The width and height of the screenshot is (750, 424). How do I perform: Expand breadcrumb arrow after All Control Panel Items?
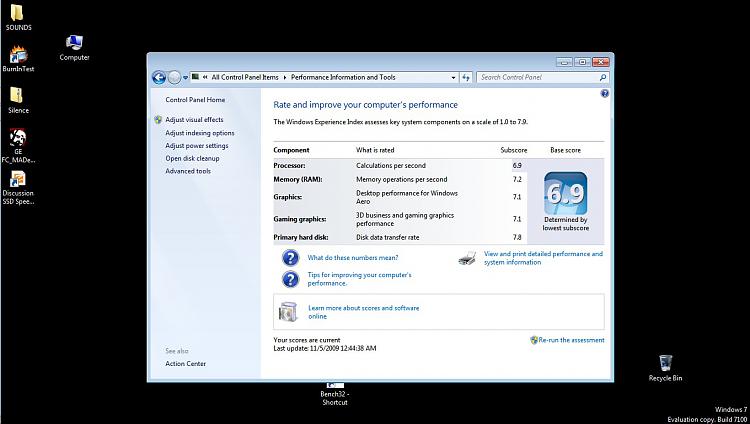click(285, 78)
